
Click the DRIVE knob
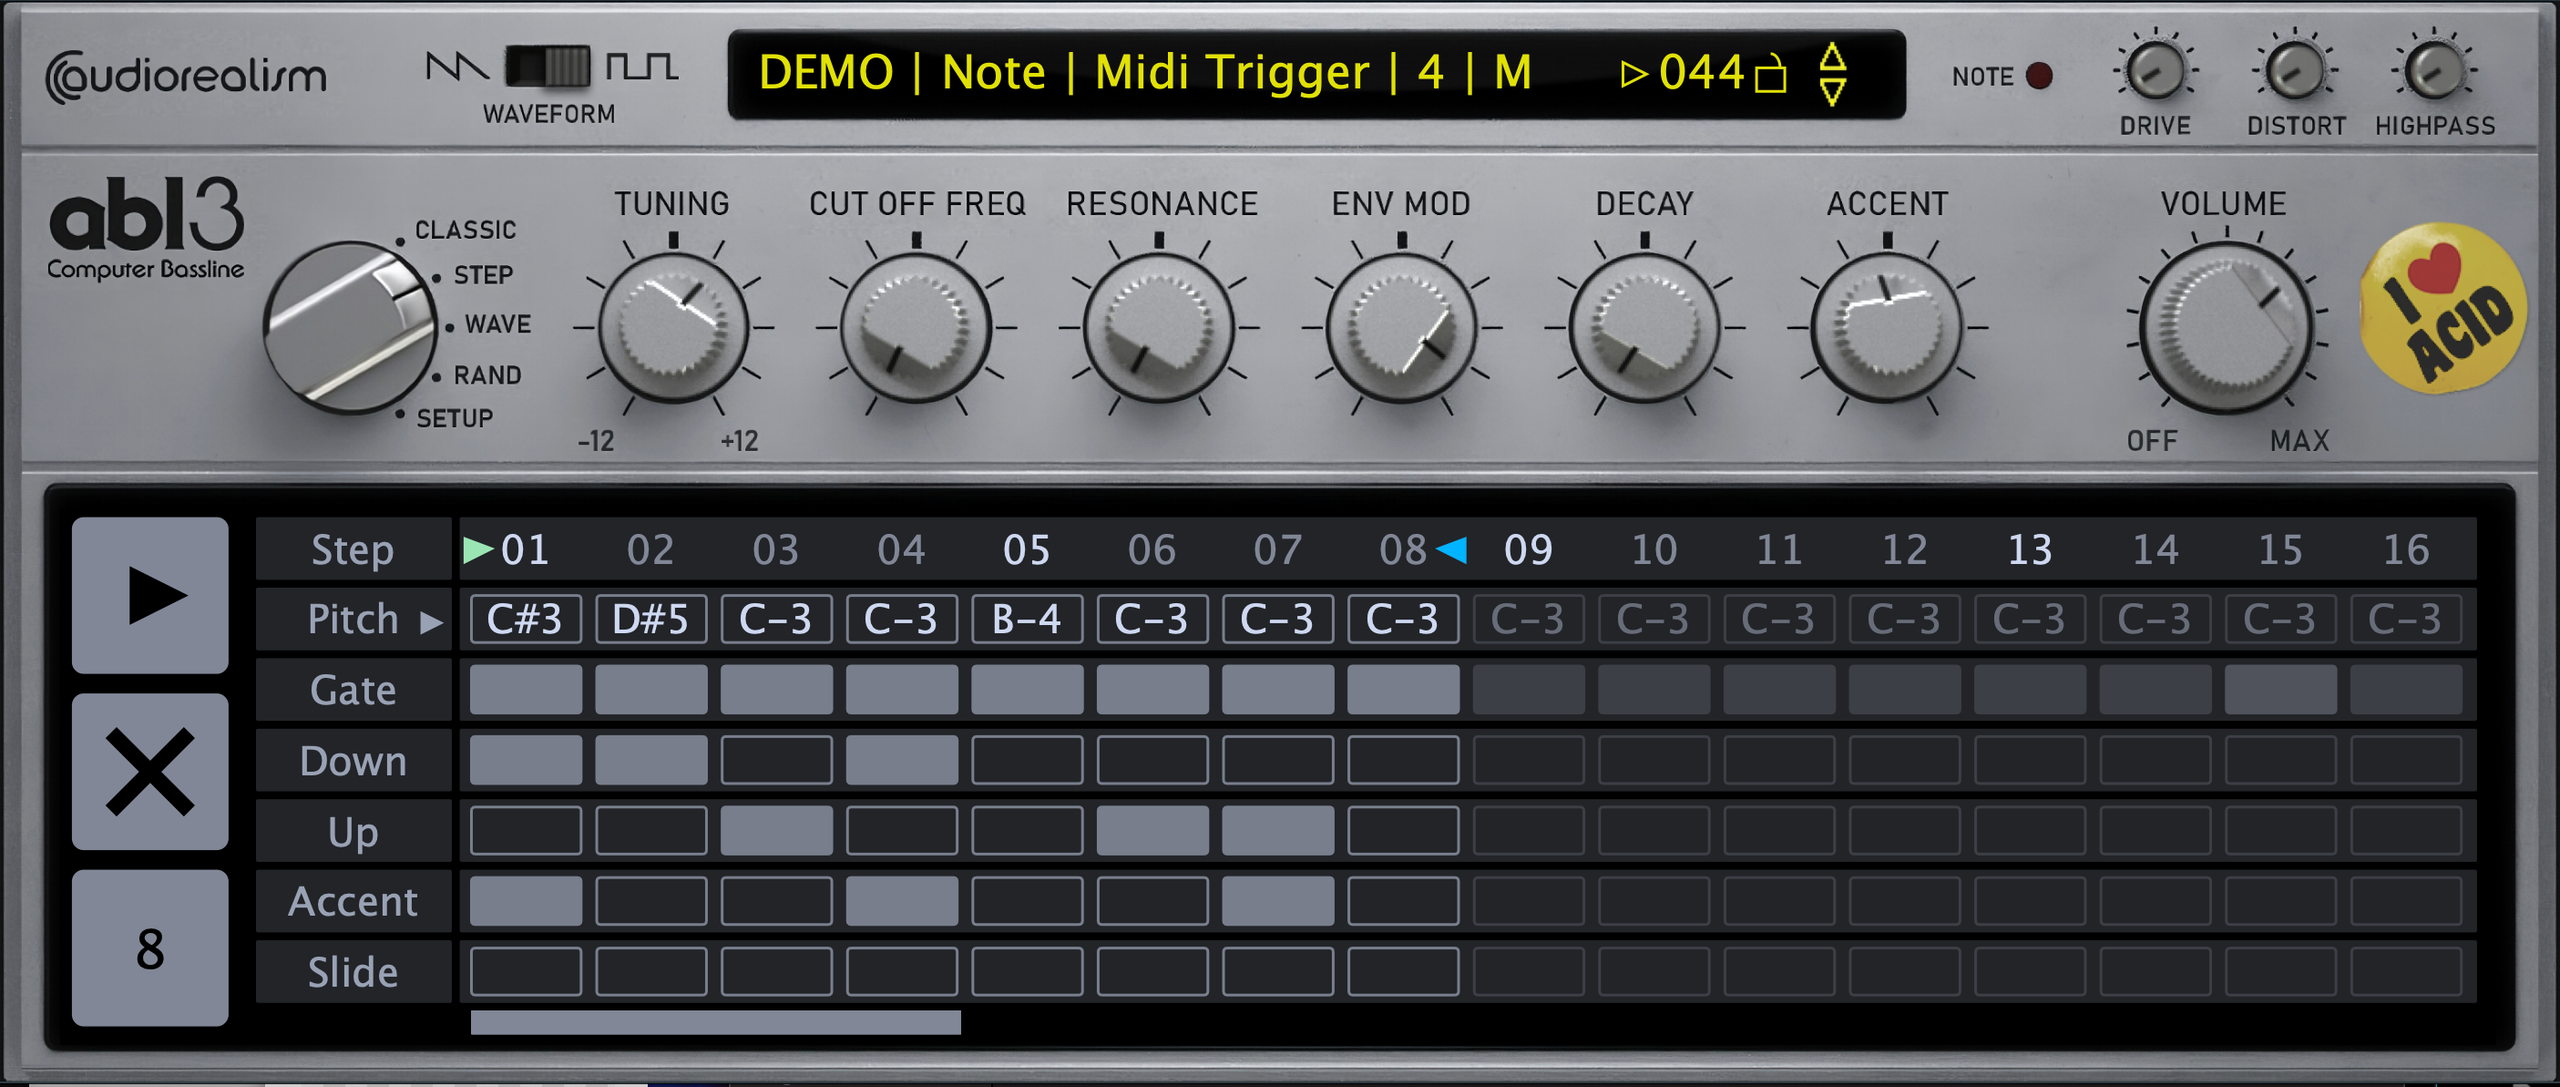(2155, 70)
